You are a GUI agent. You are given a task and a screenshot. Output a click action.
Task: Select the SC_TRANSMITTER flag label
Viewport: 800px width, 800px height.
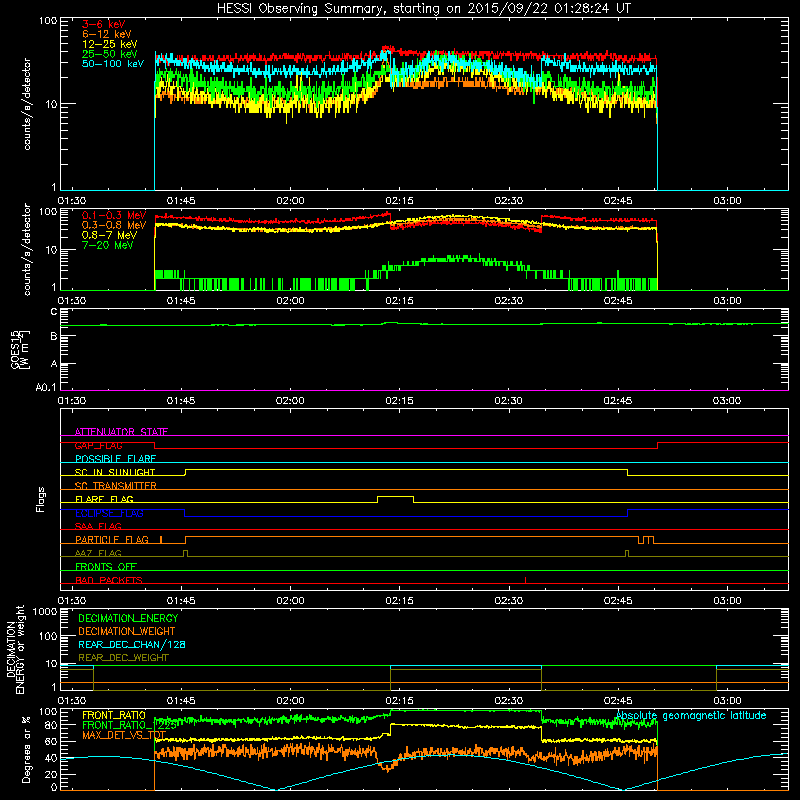[x=116, y=486]
